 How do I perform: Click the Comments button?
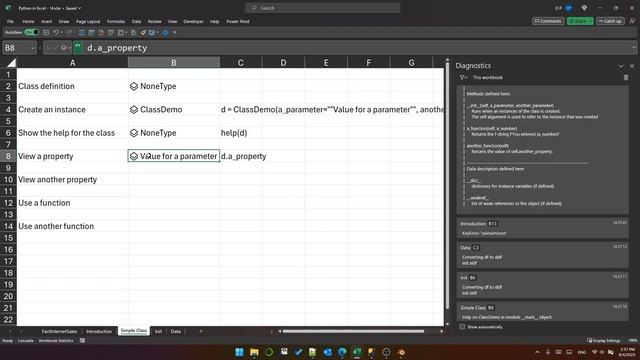[x=548, y=21]
